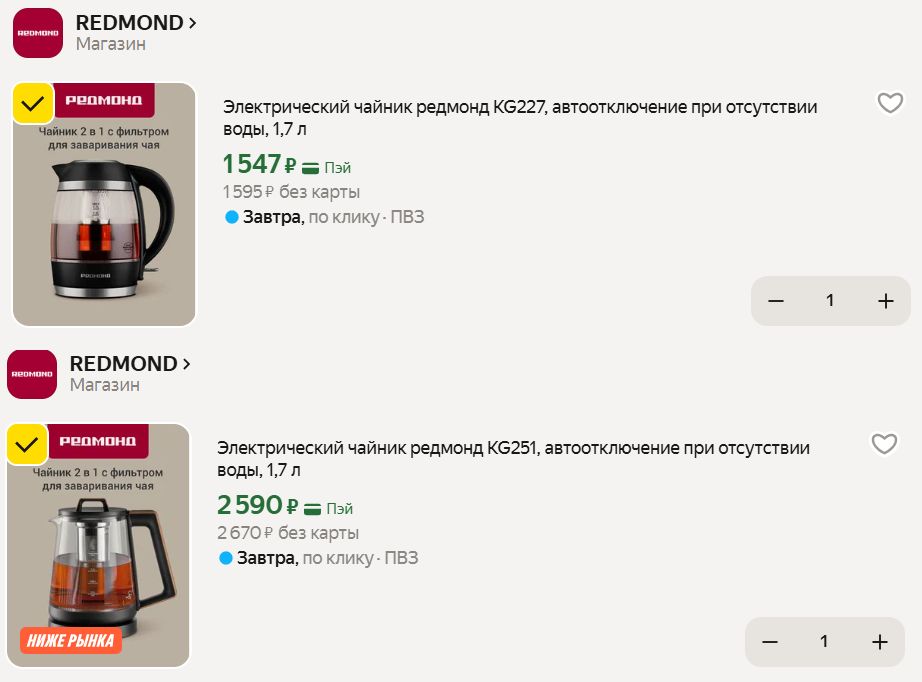Open the KG251 electric kettle product title
This screenshot has width=922, height=682.
[513, 459]
